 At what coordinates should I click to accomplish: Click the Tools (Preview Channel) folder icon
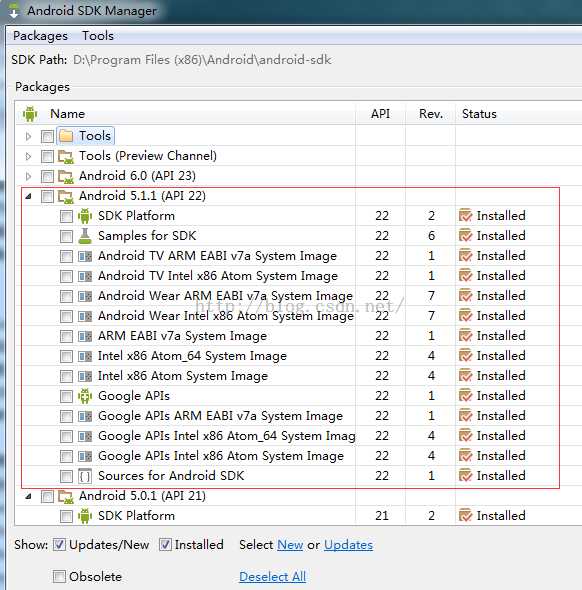(66, 156)
